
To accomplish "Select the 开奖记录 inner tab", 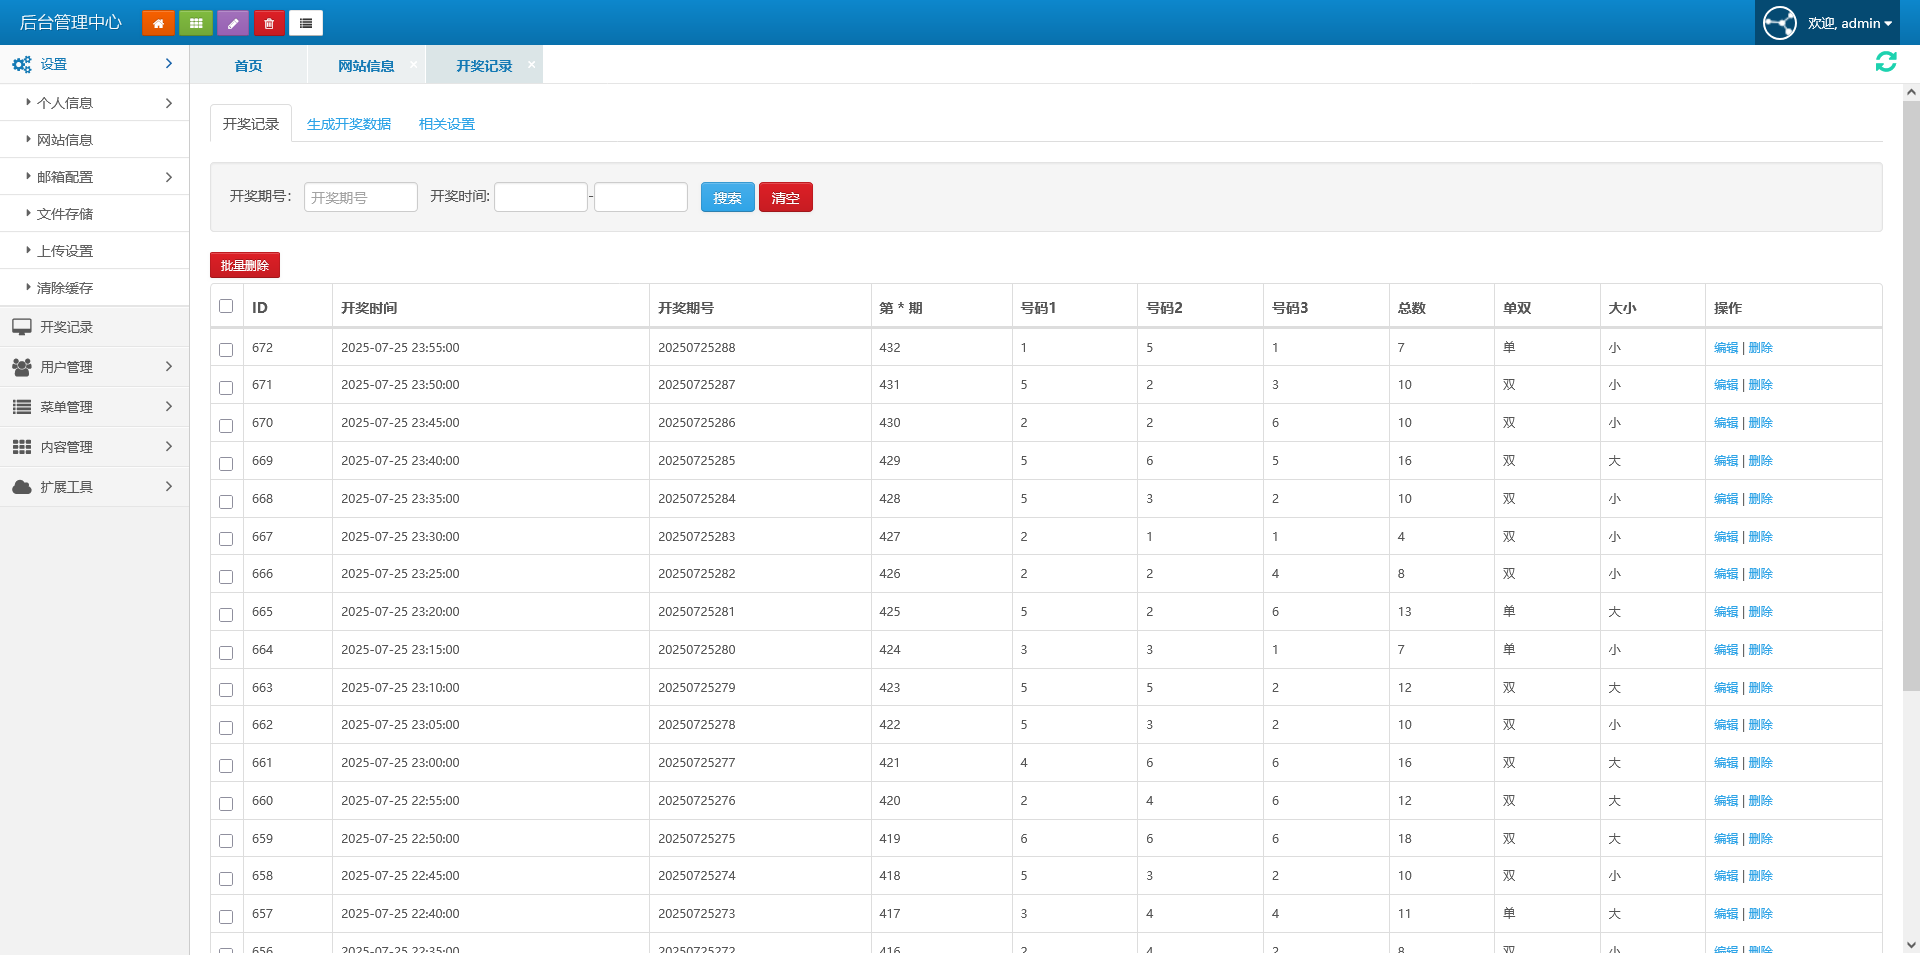I will pyautogui.click(x=251, y=123).
